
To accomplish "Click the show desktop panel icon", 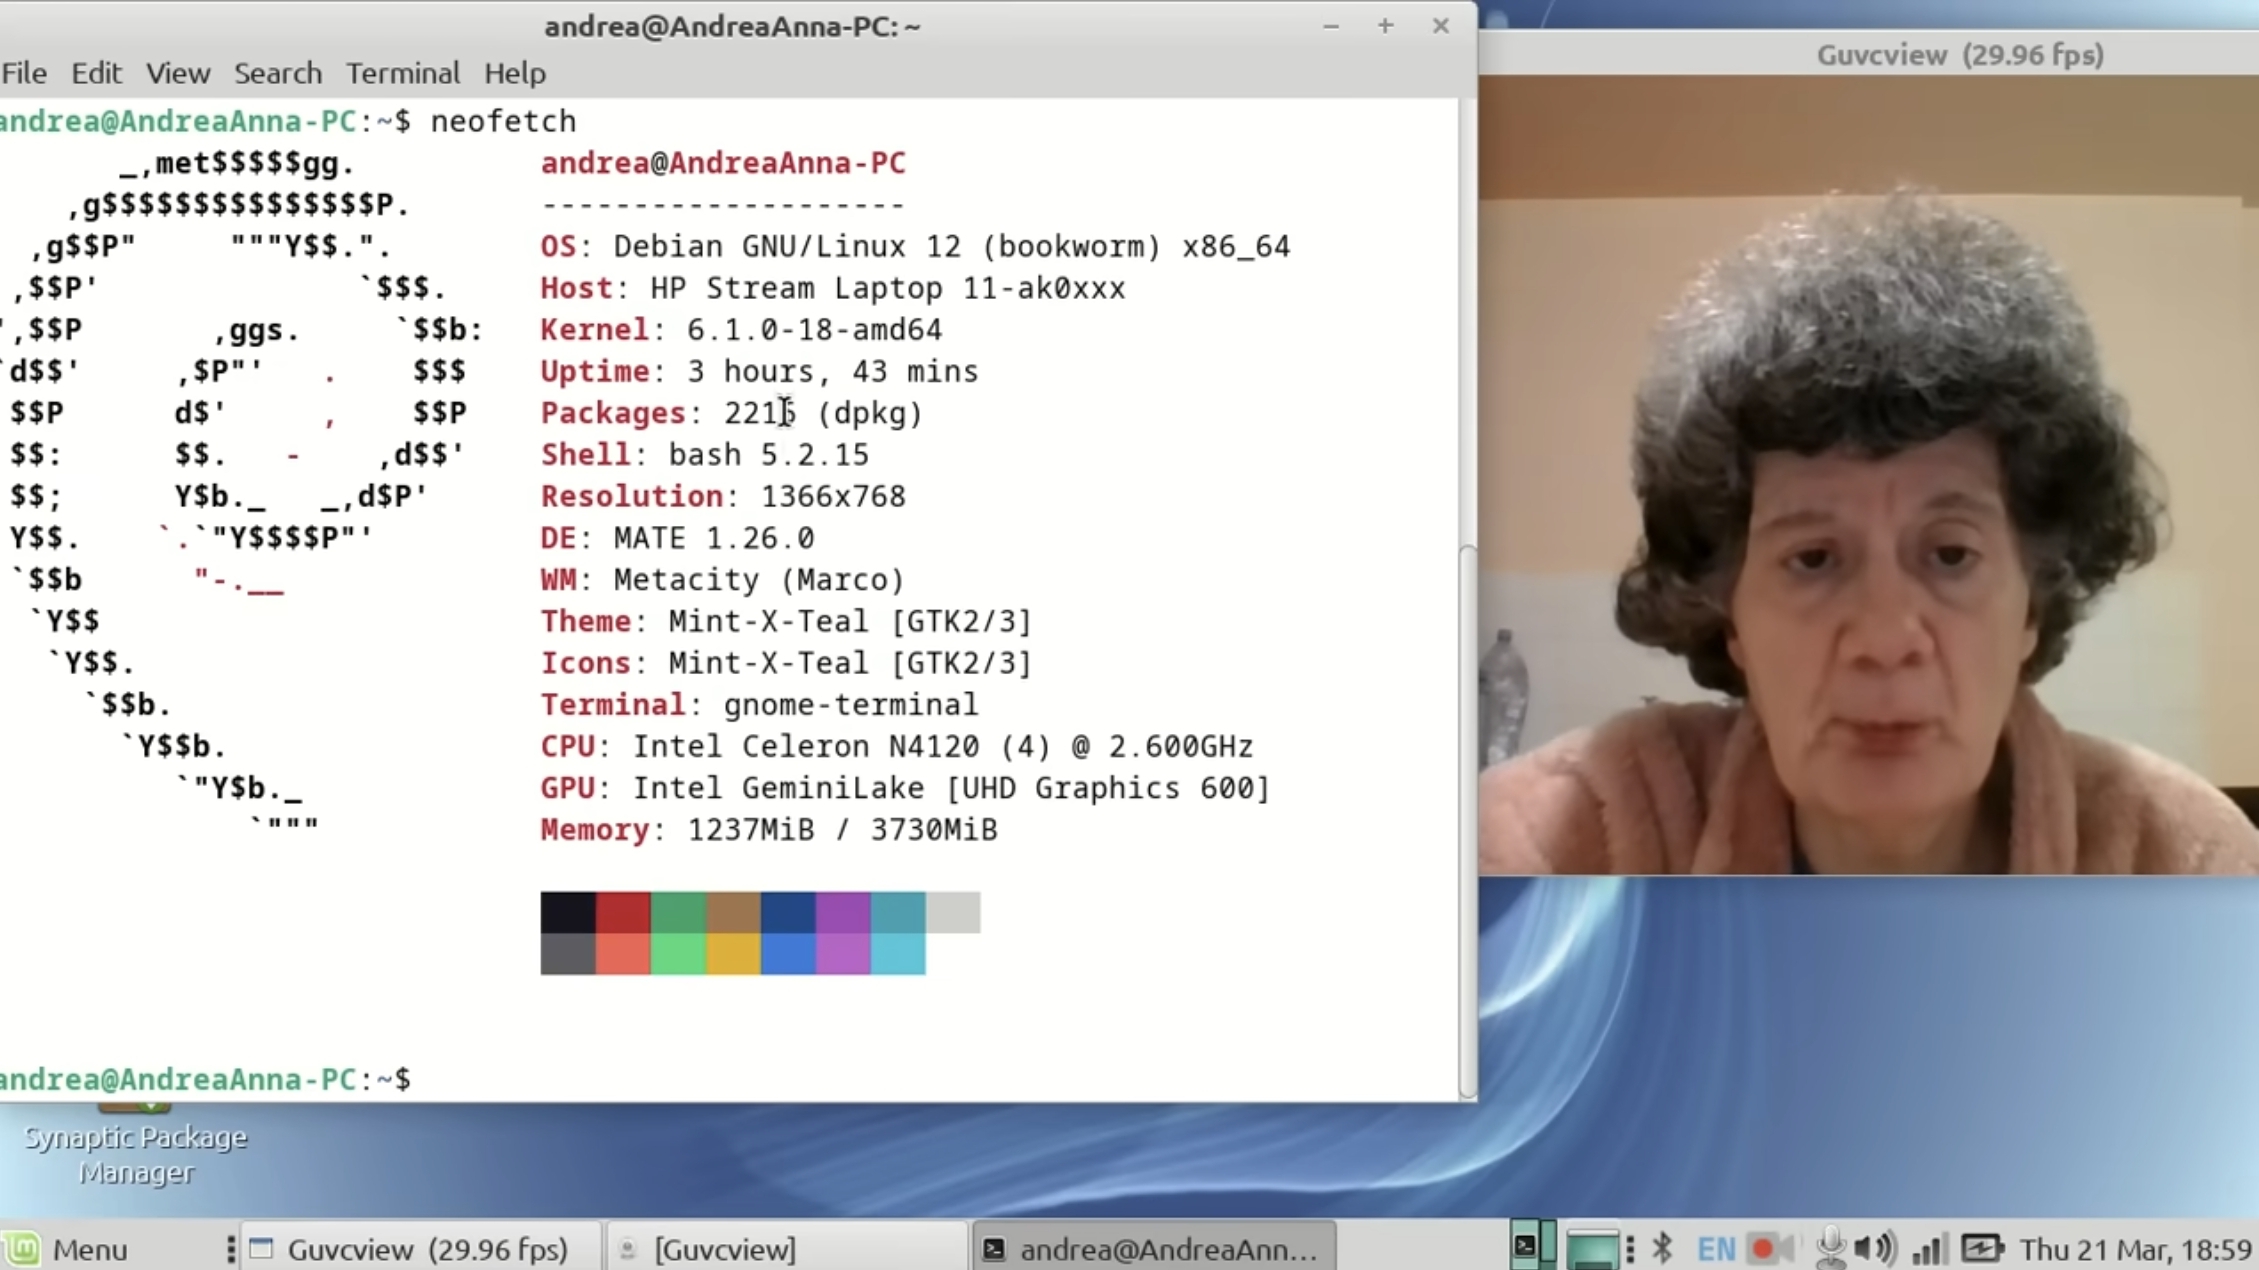I will pos(1591,1249).
